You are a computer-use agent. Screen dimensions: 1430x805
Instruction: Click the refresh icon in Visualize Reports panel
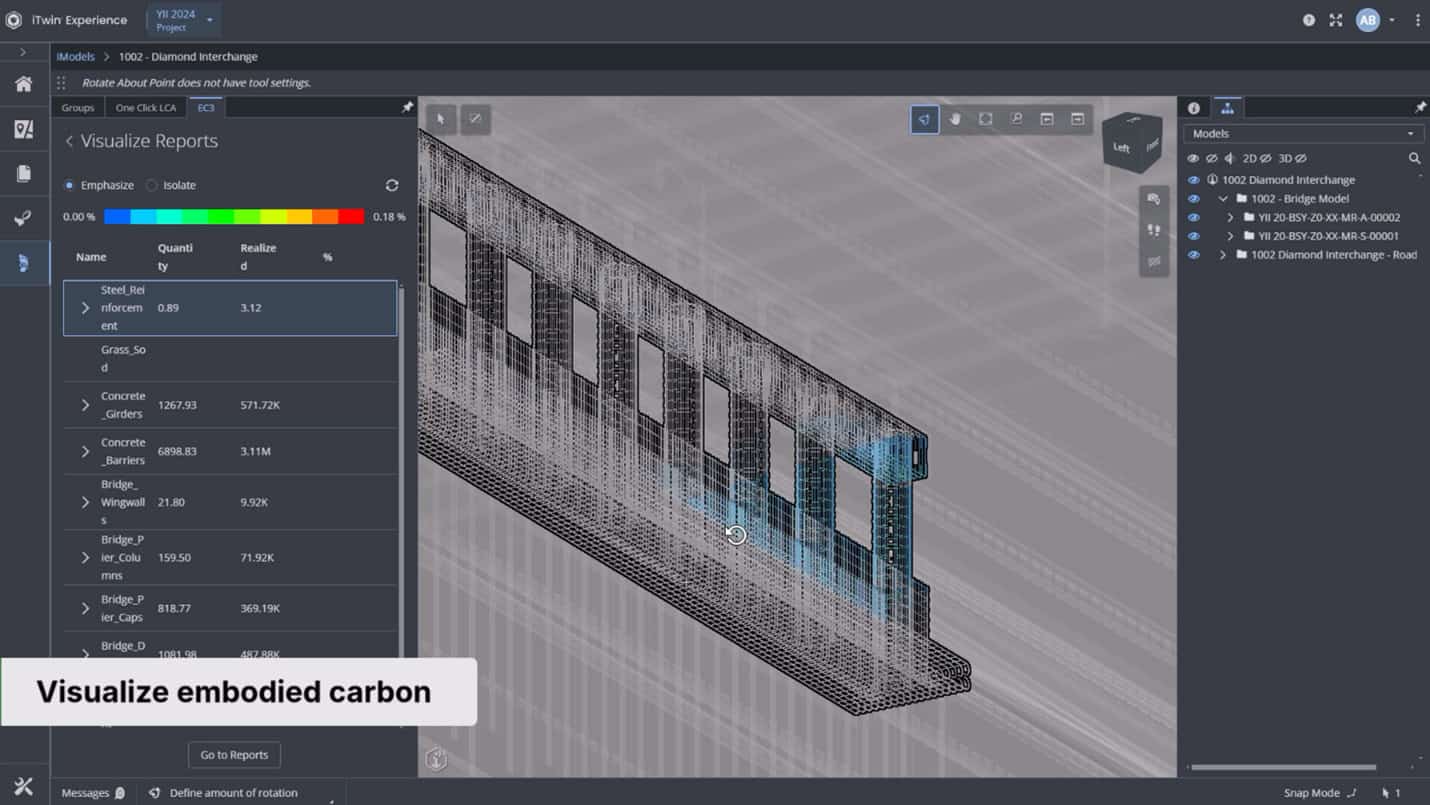391,185
